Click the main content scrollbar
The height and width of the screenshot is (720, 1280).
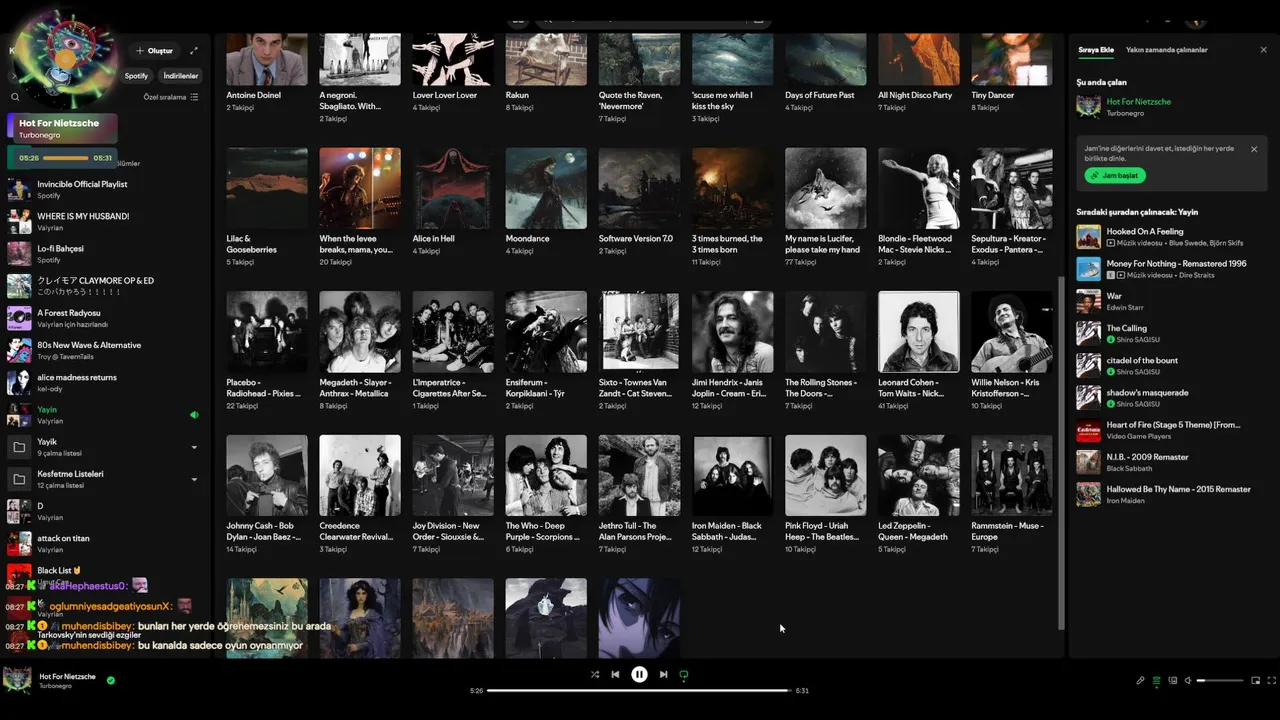[x=1061, y=452]
